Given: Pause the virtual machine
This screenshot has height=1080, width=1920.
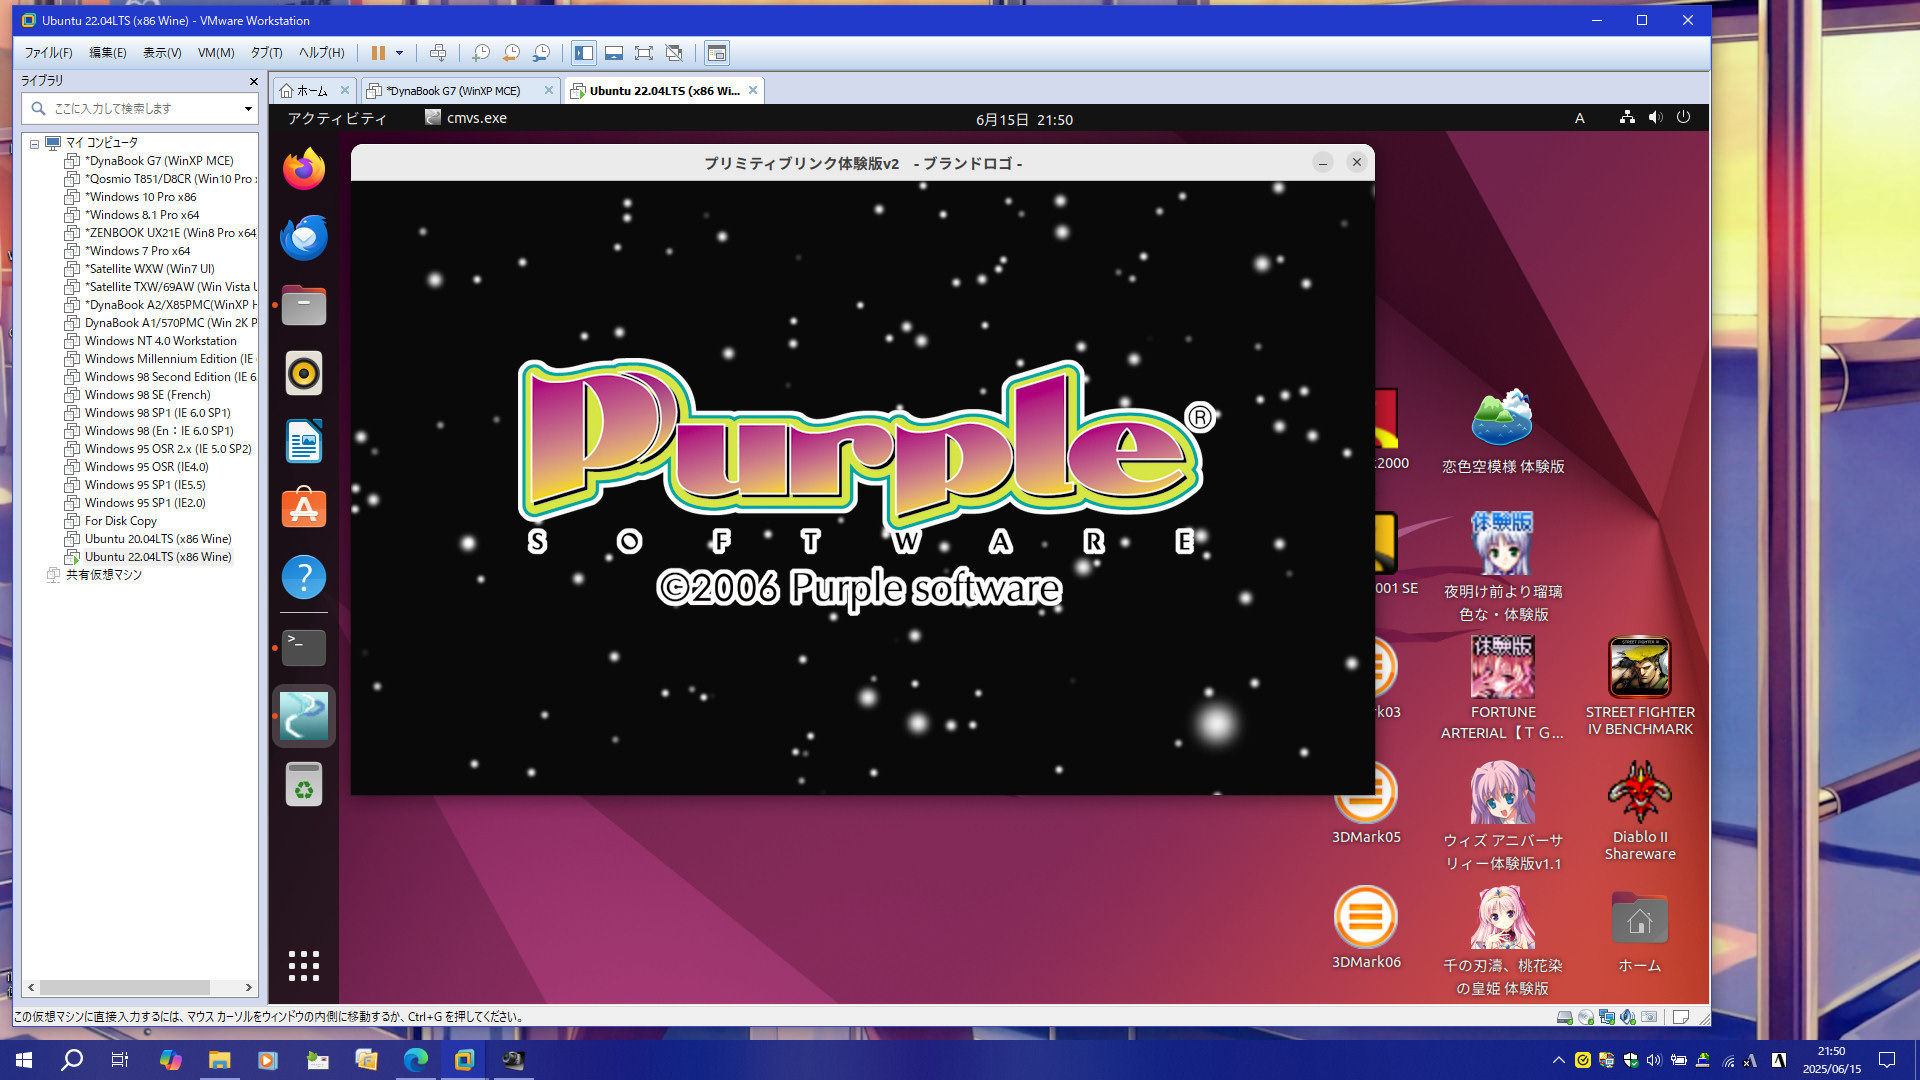Looking at the screenshot, I should [x=378, y=53].
